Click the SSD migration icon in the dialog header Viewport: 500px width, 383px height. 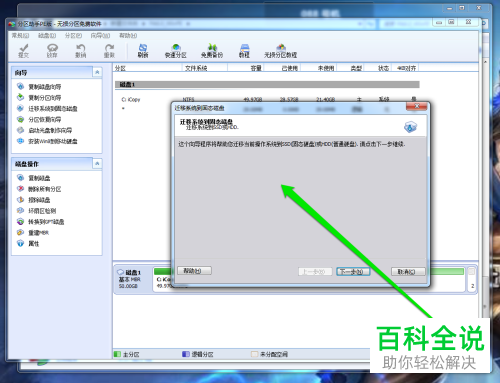(x=411, y=127)
